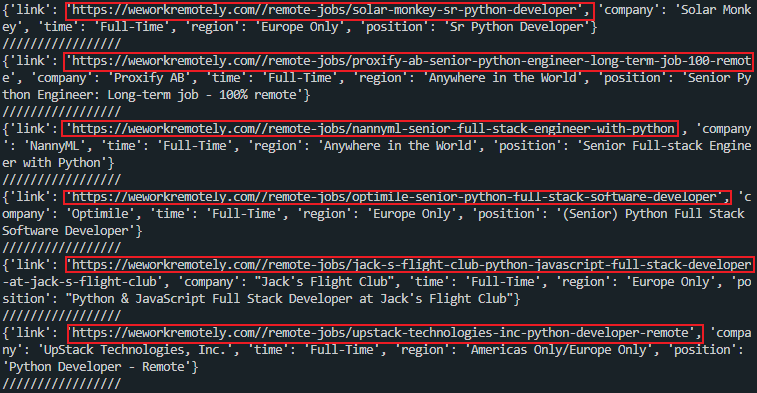Screen dimensions: 757x393
Task: Open the jack-s-flight-club full-stack developer link
Action: (408, 265)
